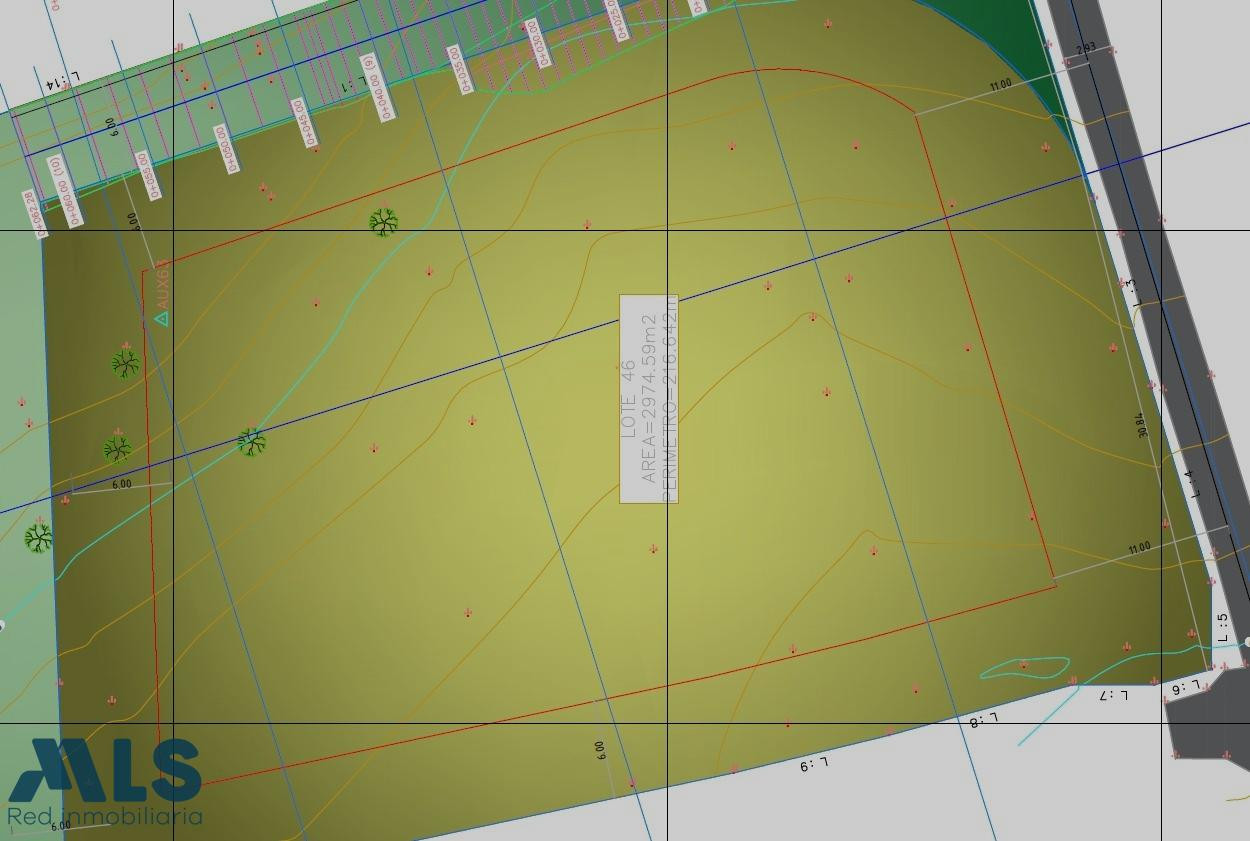
Task: Select the L:7 boundary segment label
Action: tap(1113, 694)
